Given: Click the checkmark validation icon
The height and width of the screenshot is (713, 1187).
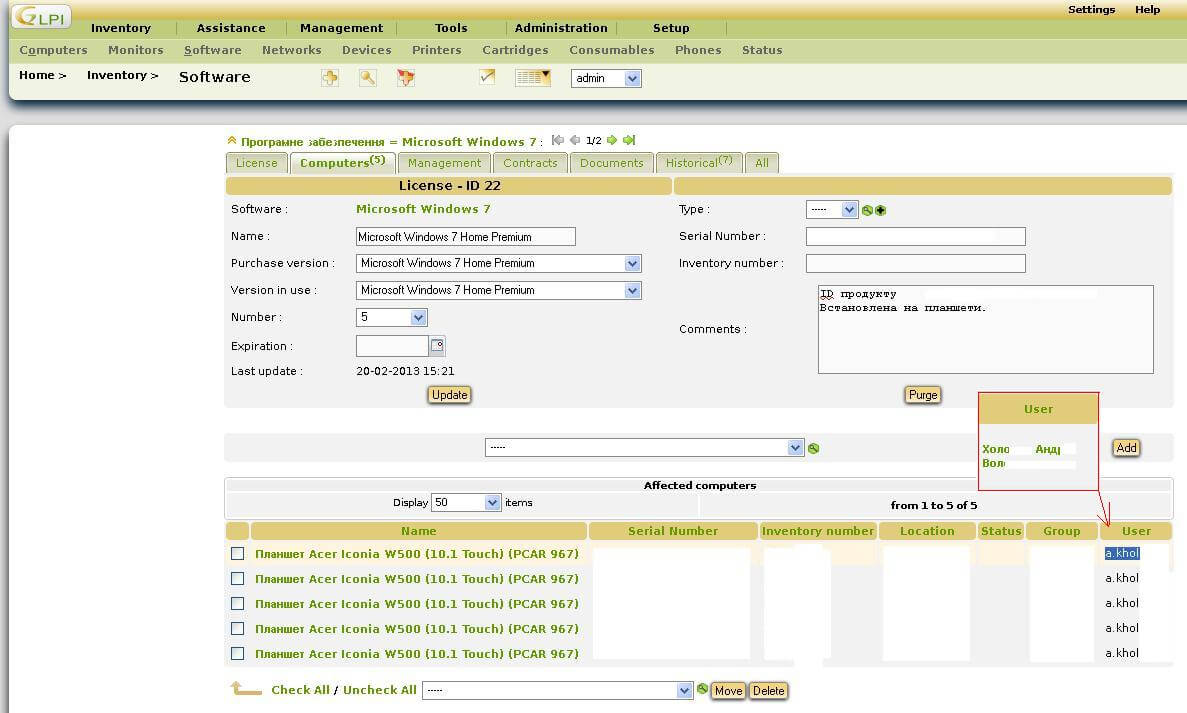Looking at the screenshot, I should (487, 76).
